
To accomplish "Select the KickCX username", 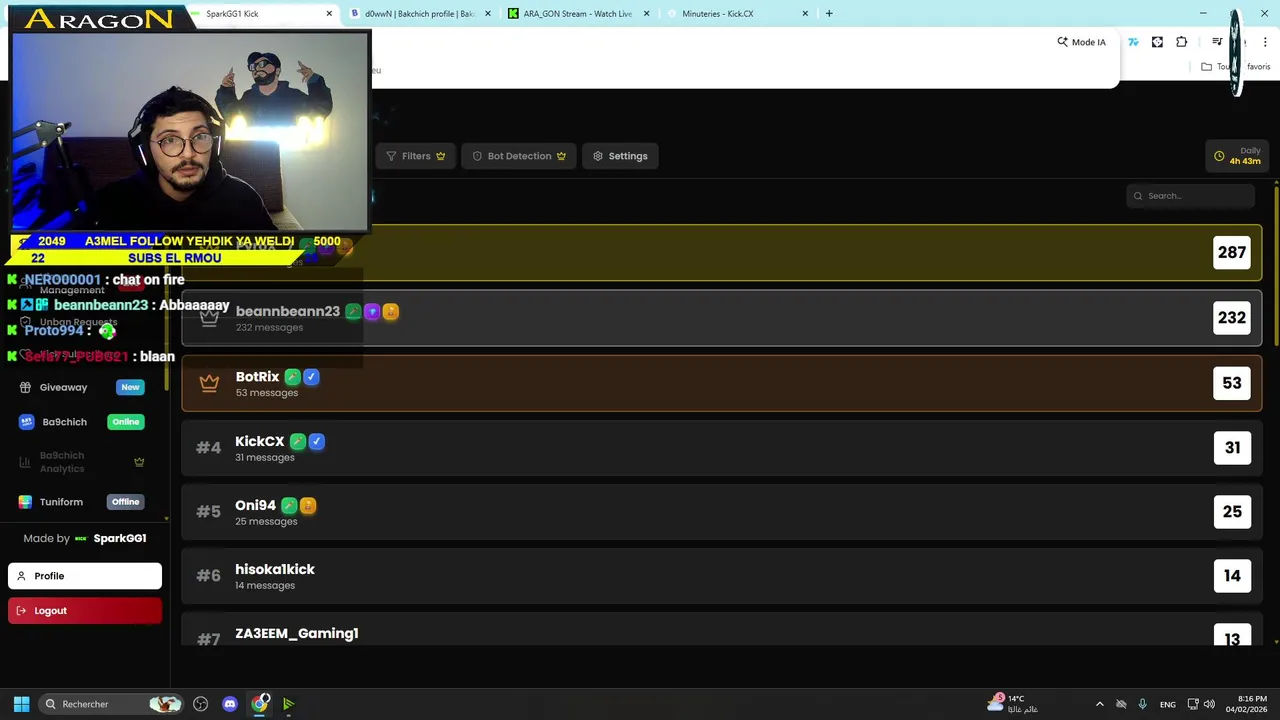I will pos(260,441).
